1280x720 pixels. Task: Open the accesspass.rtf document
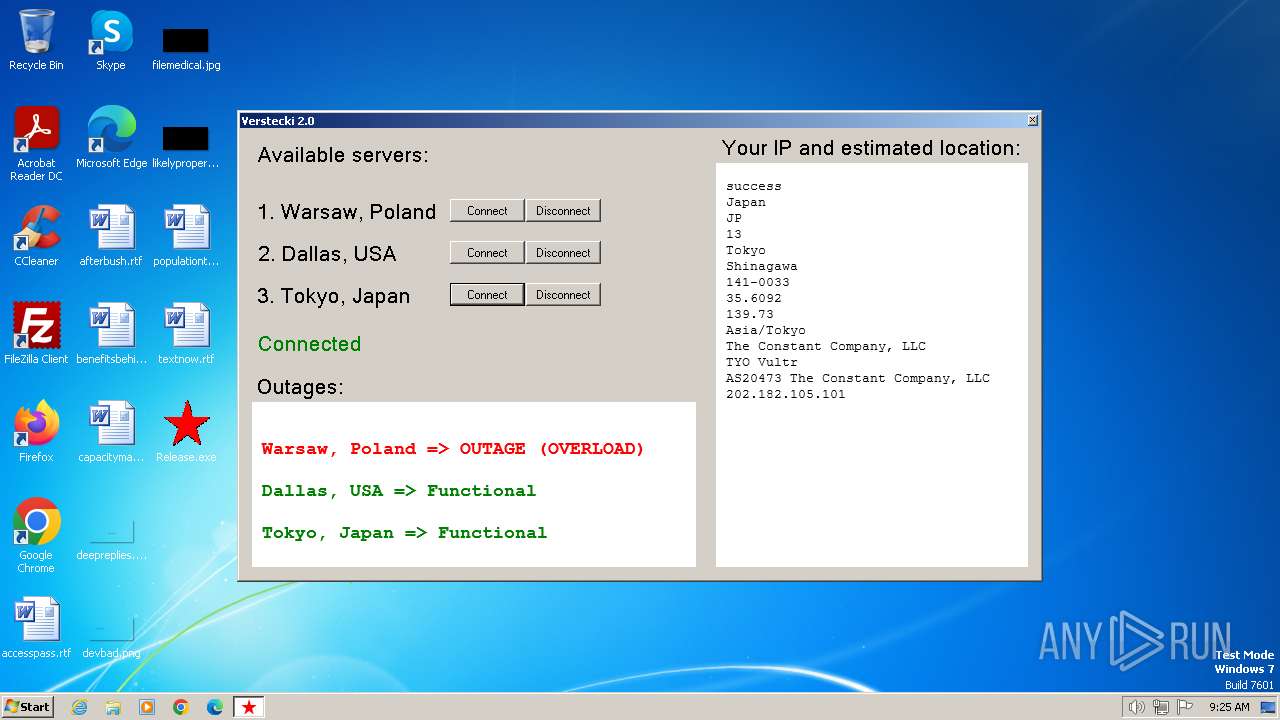tap(36, 628)
